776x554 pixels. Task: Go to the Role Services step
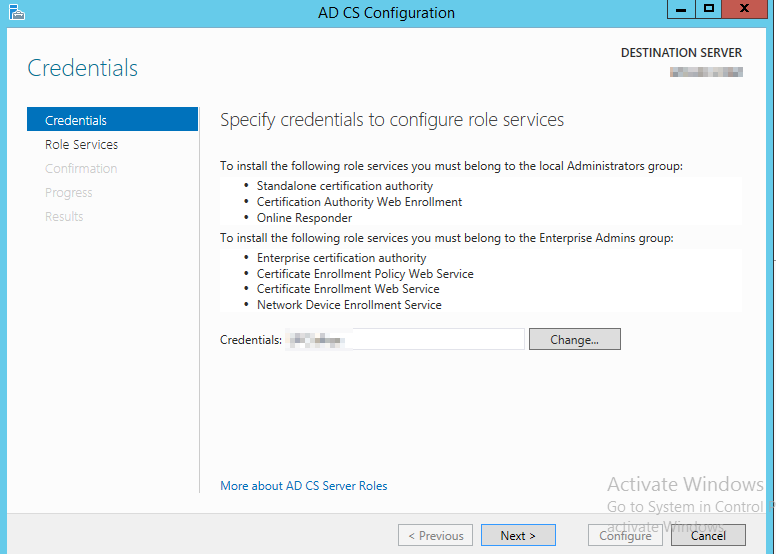81,144
